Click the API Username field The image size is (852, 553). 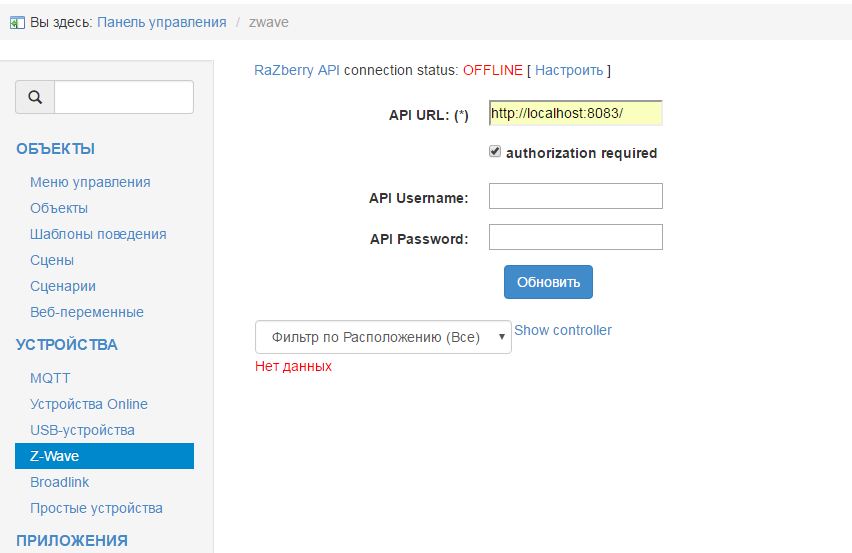[x=575, y=196]
